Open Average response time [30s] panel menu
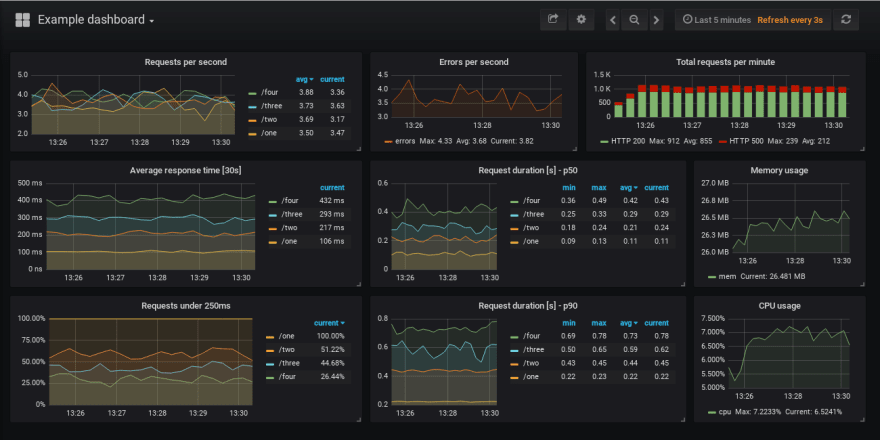The width and height of the screenshot is (880, 440). click(186, 170)
